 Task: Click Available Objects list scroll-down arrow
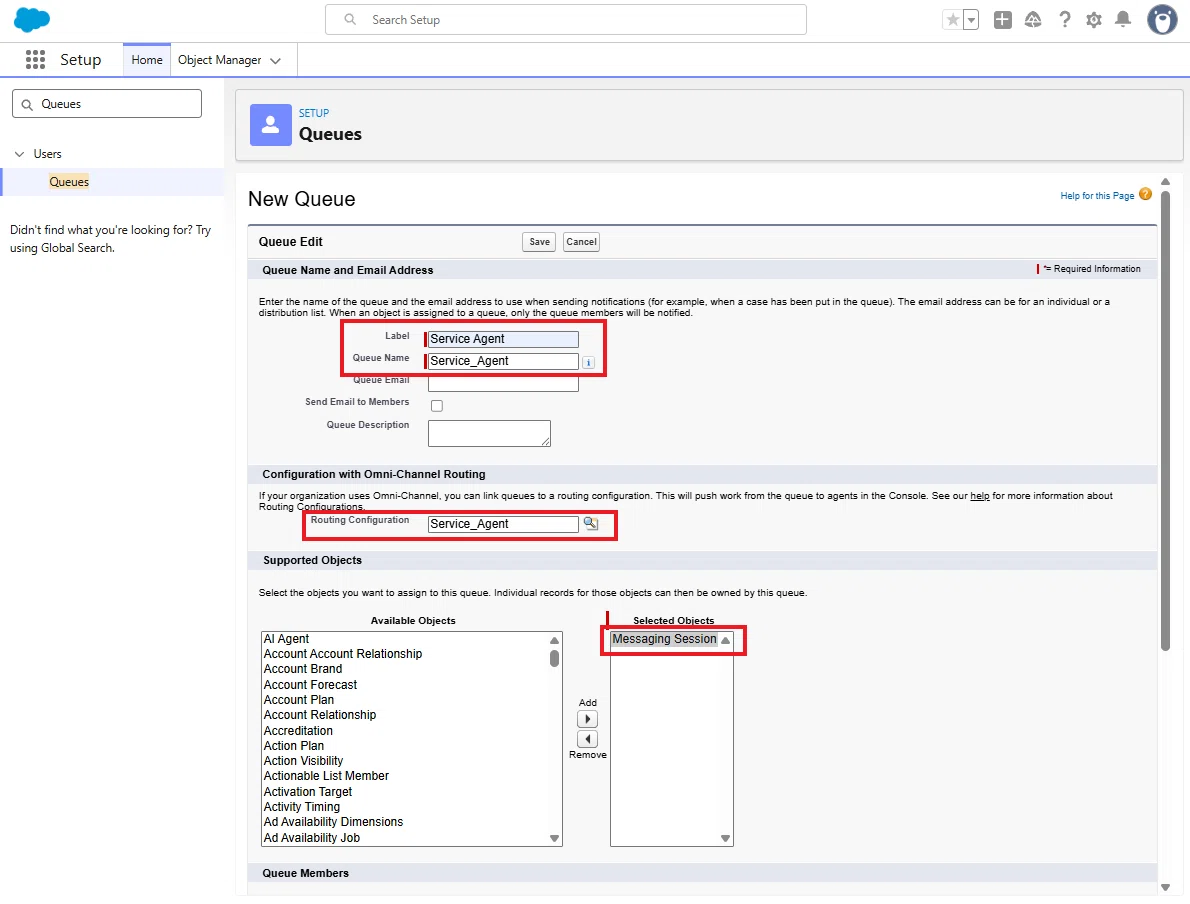555,839
